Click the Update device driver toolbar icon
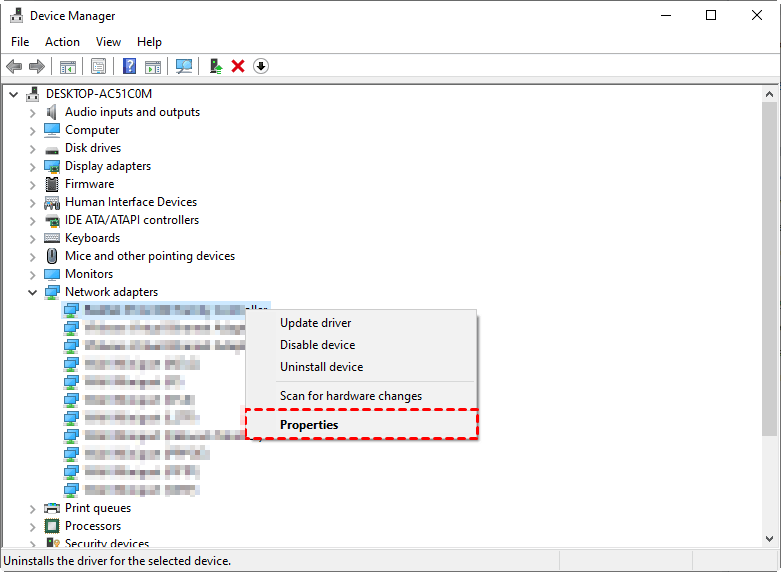Screen dimensions: 781x572 pos(216,66)
